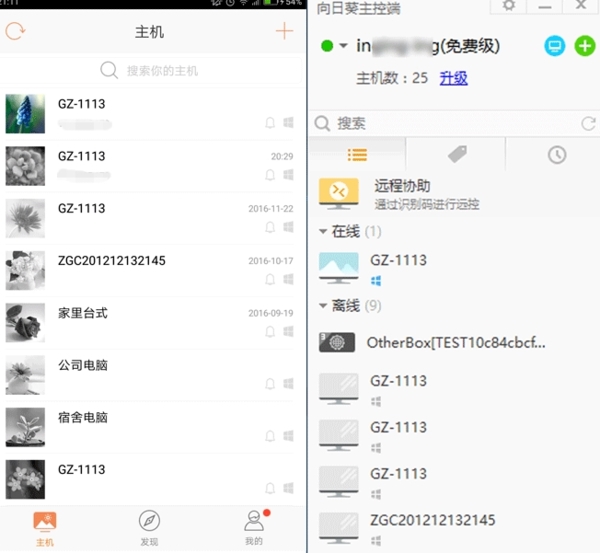Open settings gear in 向日葵主控端 title bar
This screenshot has width=600, height=553.
[509, 6]
